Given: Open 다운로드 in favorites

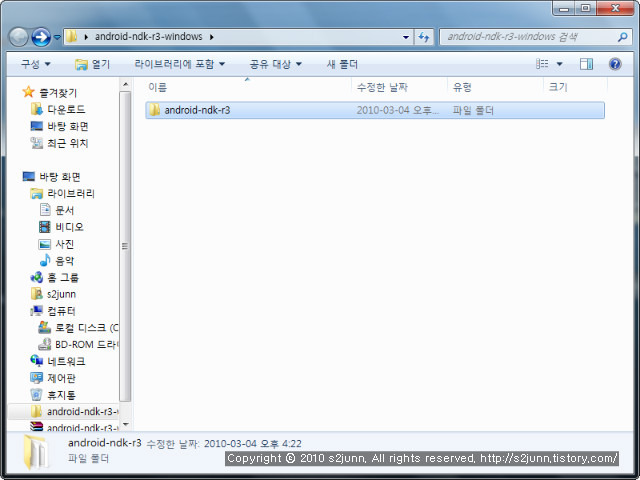Looking at the screenshot, I should (x=66, y=109).
